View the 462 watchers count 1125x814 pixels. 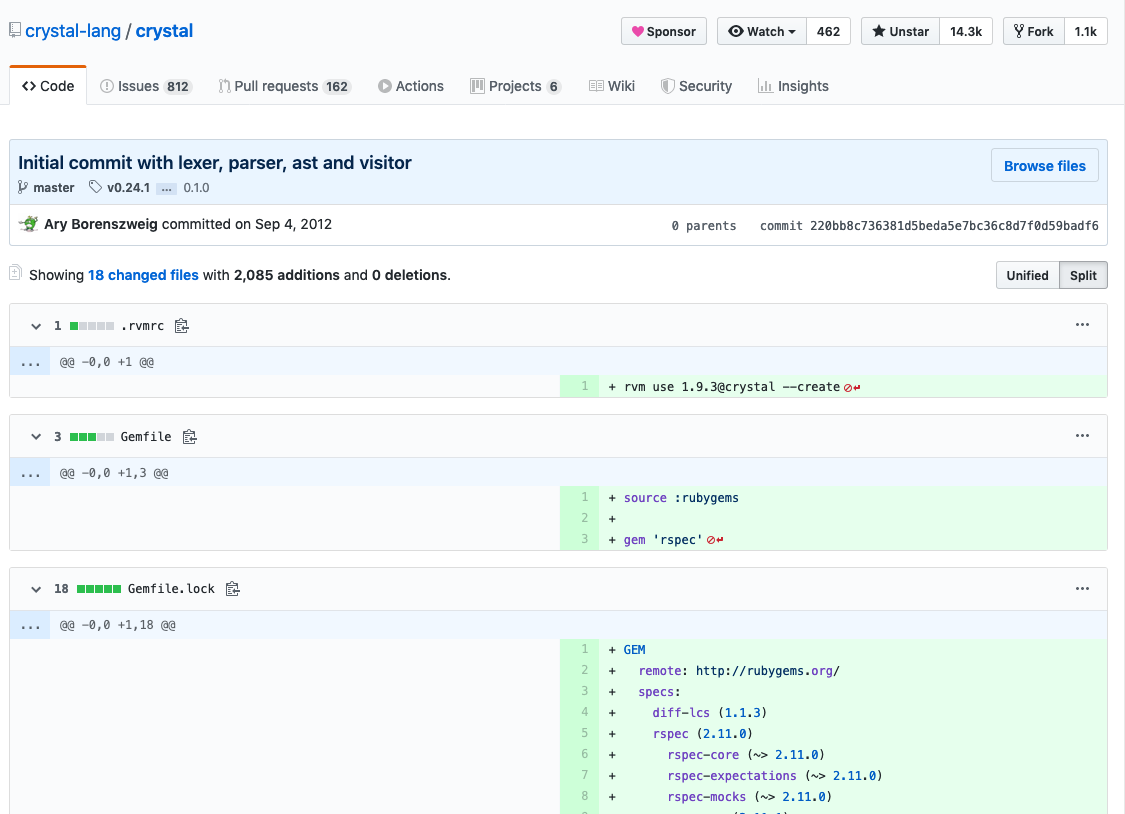[x=828, y=32]
